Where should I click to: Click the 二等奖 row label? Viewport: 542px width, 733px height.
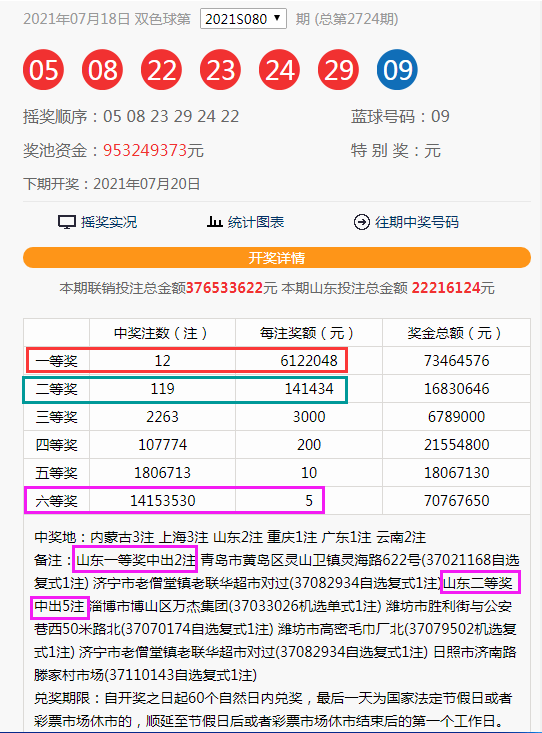tap(57, 389)
